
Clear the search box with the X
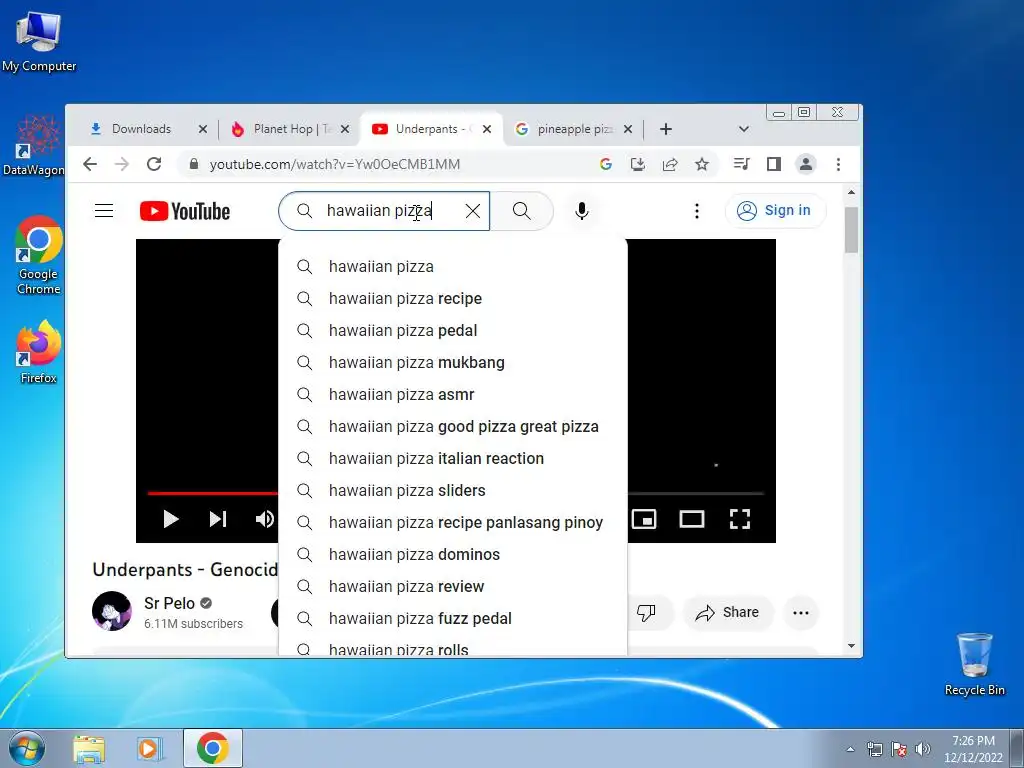click(473, 211)
